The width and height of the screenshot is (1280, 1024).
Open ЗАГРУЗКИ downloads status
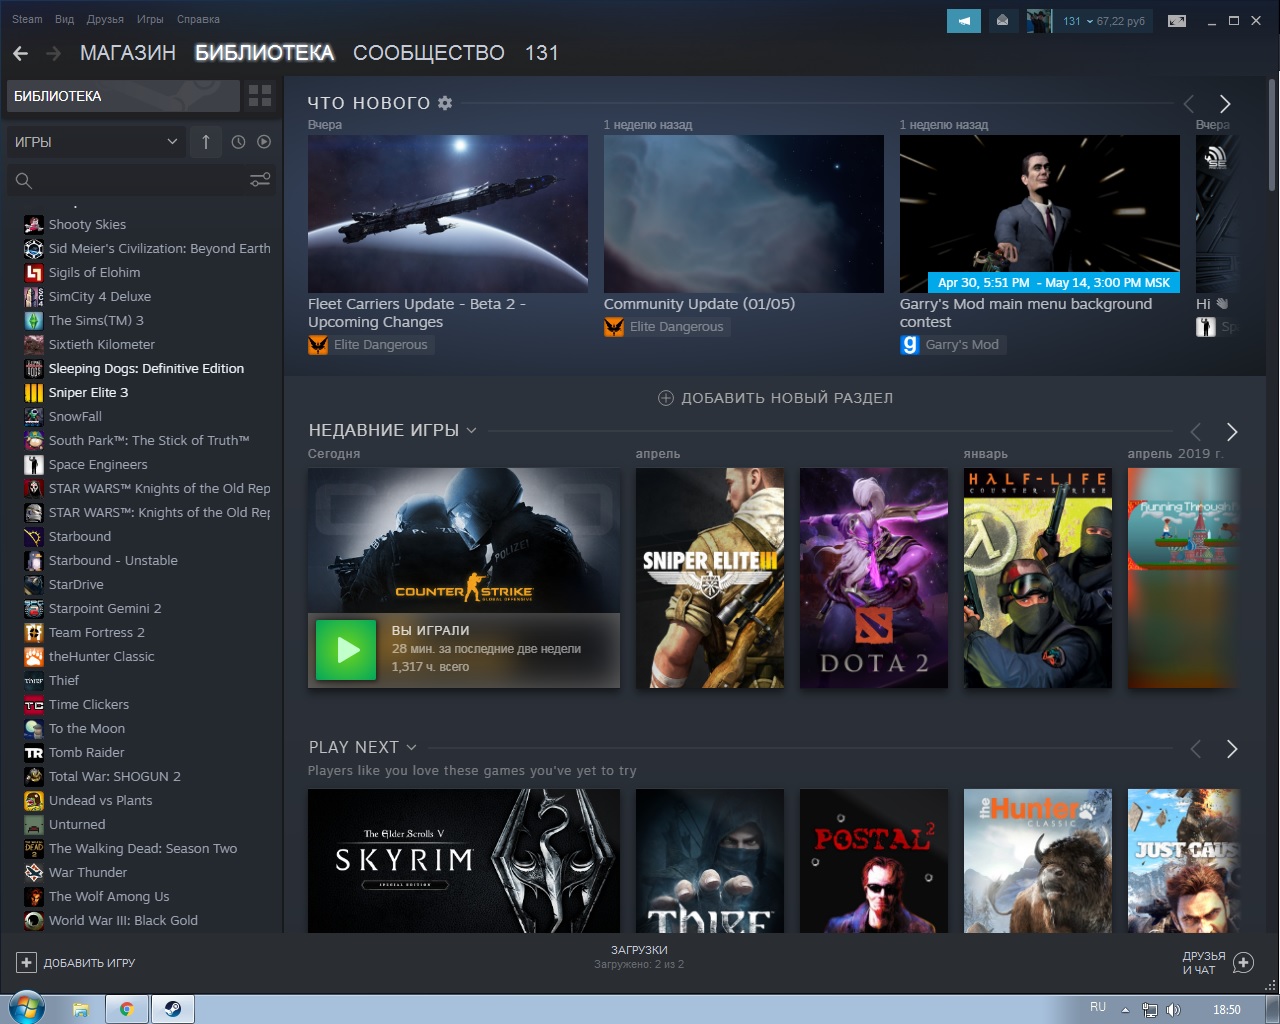click(x=639, y=957)
